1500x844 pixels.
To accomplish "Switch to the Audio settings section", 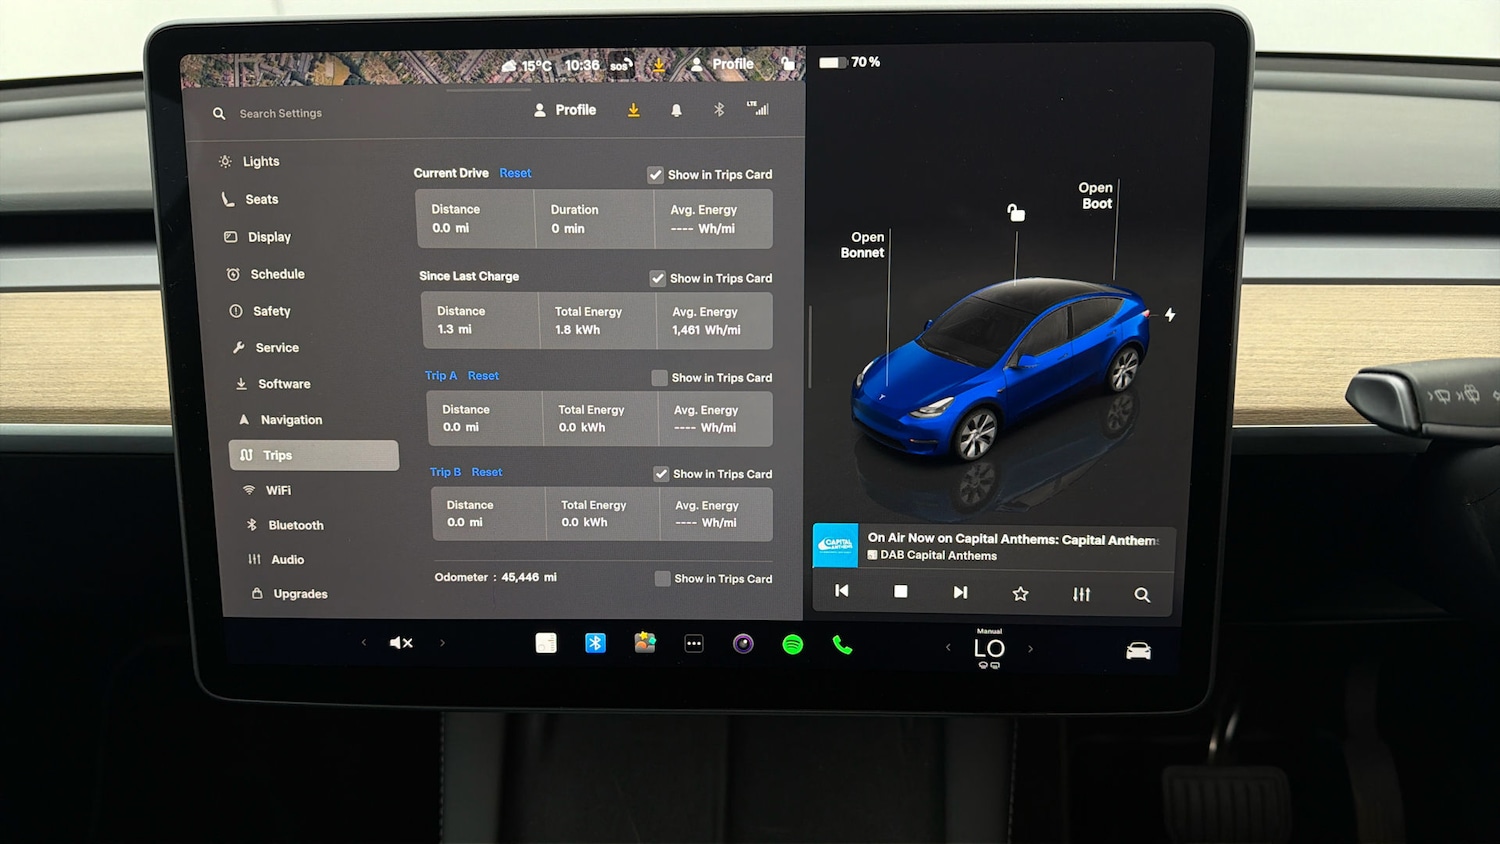I will click(x=286, y=559).
